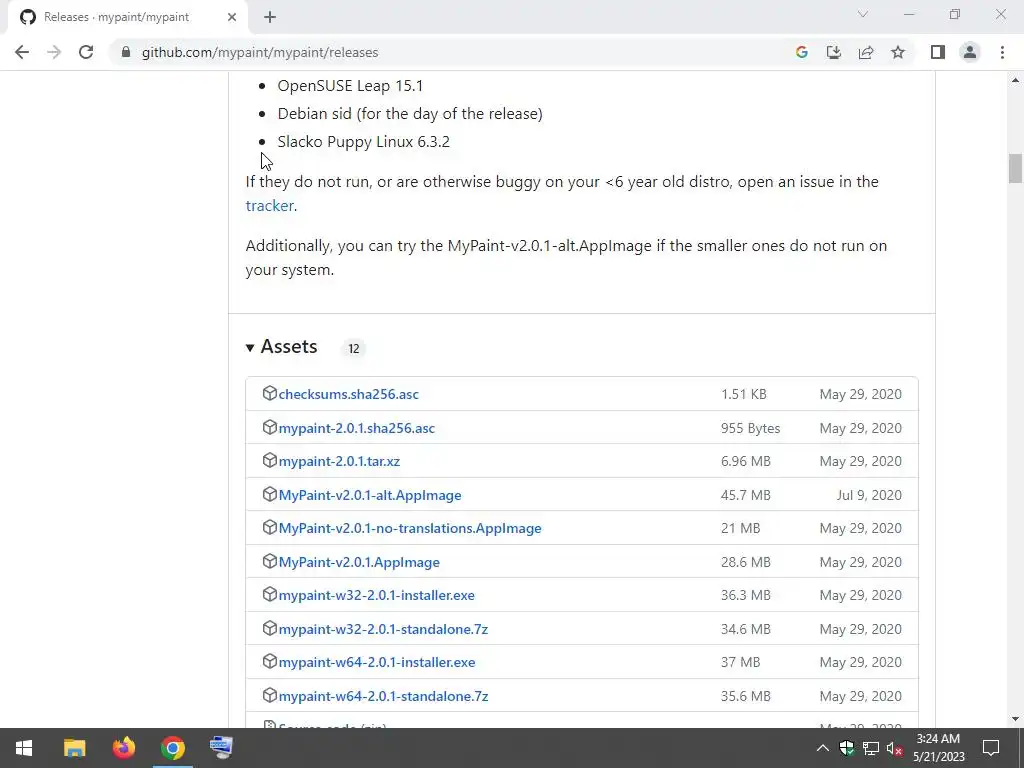Click package icon beside MyPaint-v2.0.1-alt.AppImage
This screenshot has height=768, width=1024.
coord(270,494)
